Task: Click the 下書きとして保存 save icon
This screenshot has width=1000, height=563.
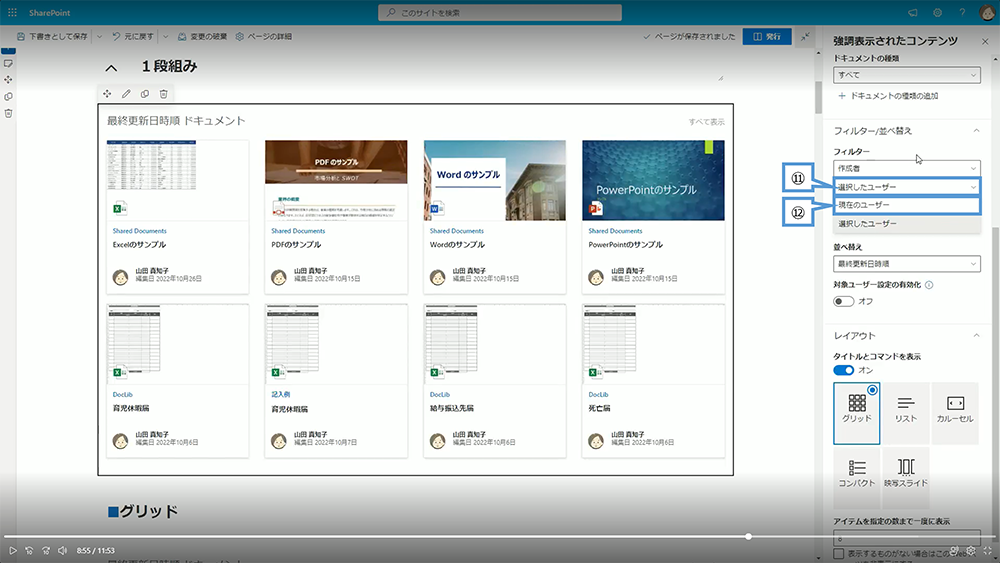Action: point(21,36)
